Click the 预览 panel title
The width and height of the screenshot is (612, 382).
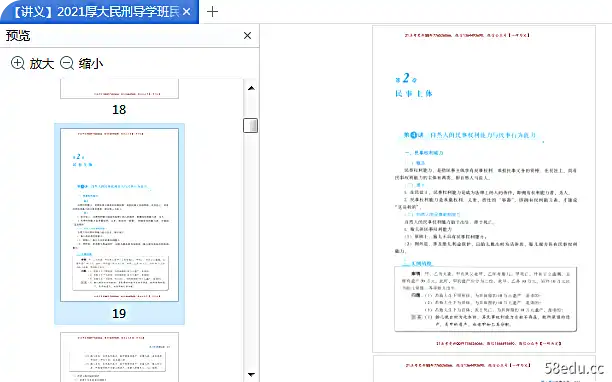(x=18, y=36)
